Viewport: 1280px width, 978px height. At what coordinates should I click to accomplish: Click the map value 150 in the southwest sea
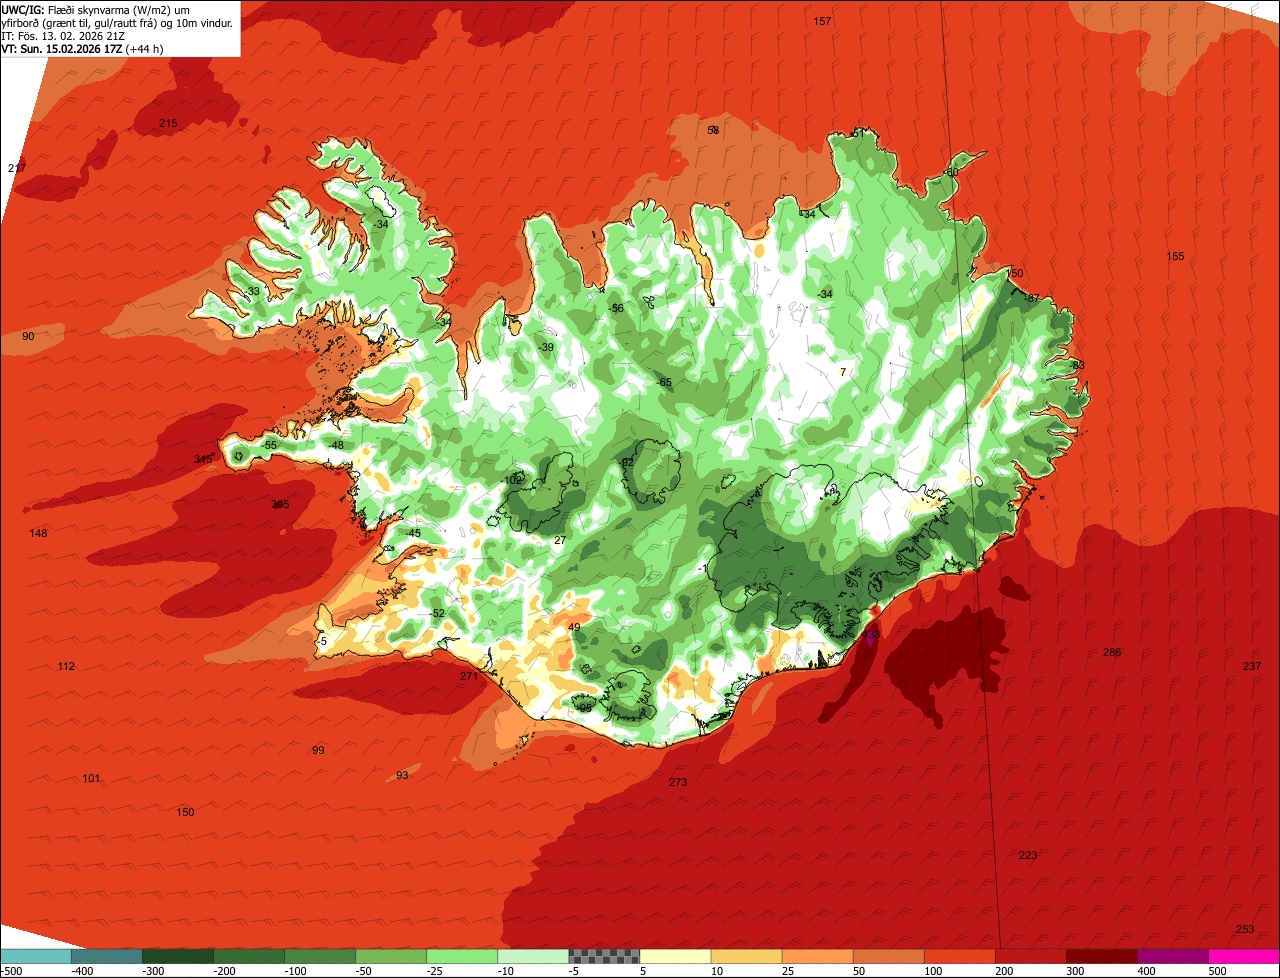[x=185, y=812]
